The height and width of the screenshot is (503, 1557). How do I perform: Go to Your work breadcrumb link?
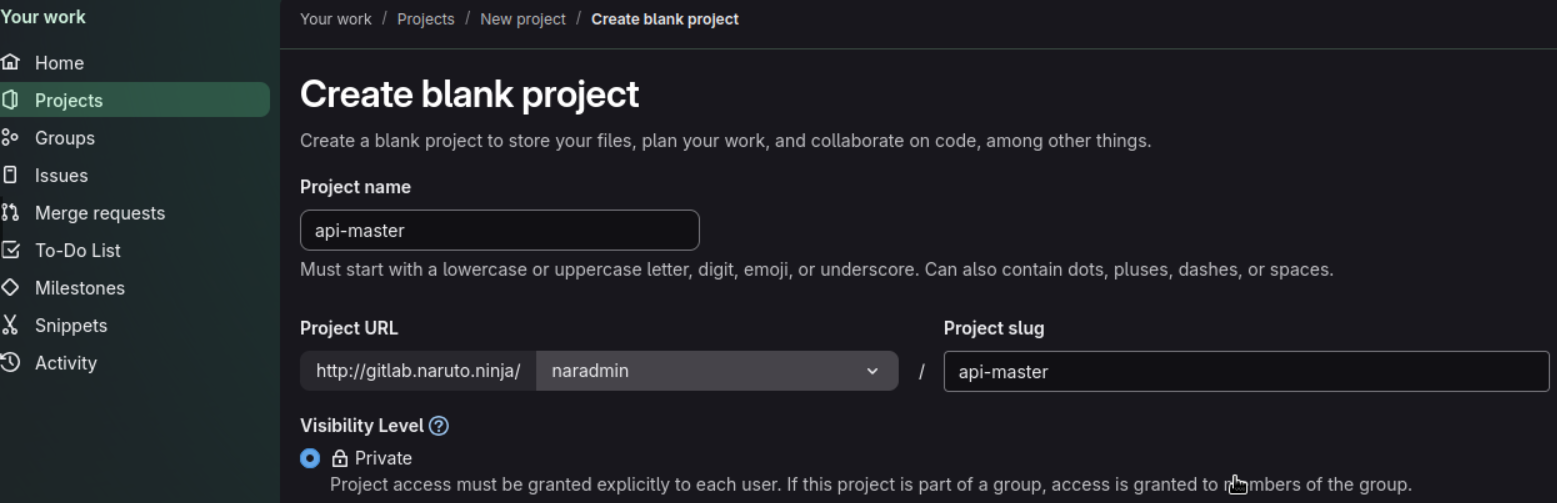[x=335, y=19]
